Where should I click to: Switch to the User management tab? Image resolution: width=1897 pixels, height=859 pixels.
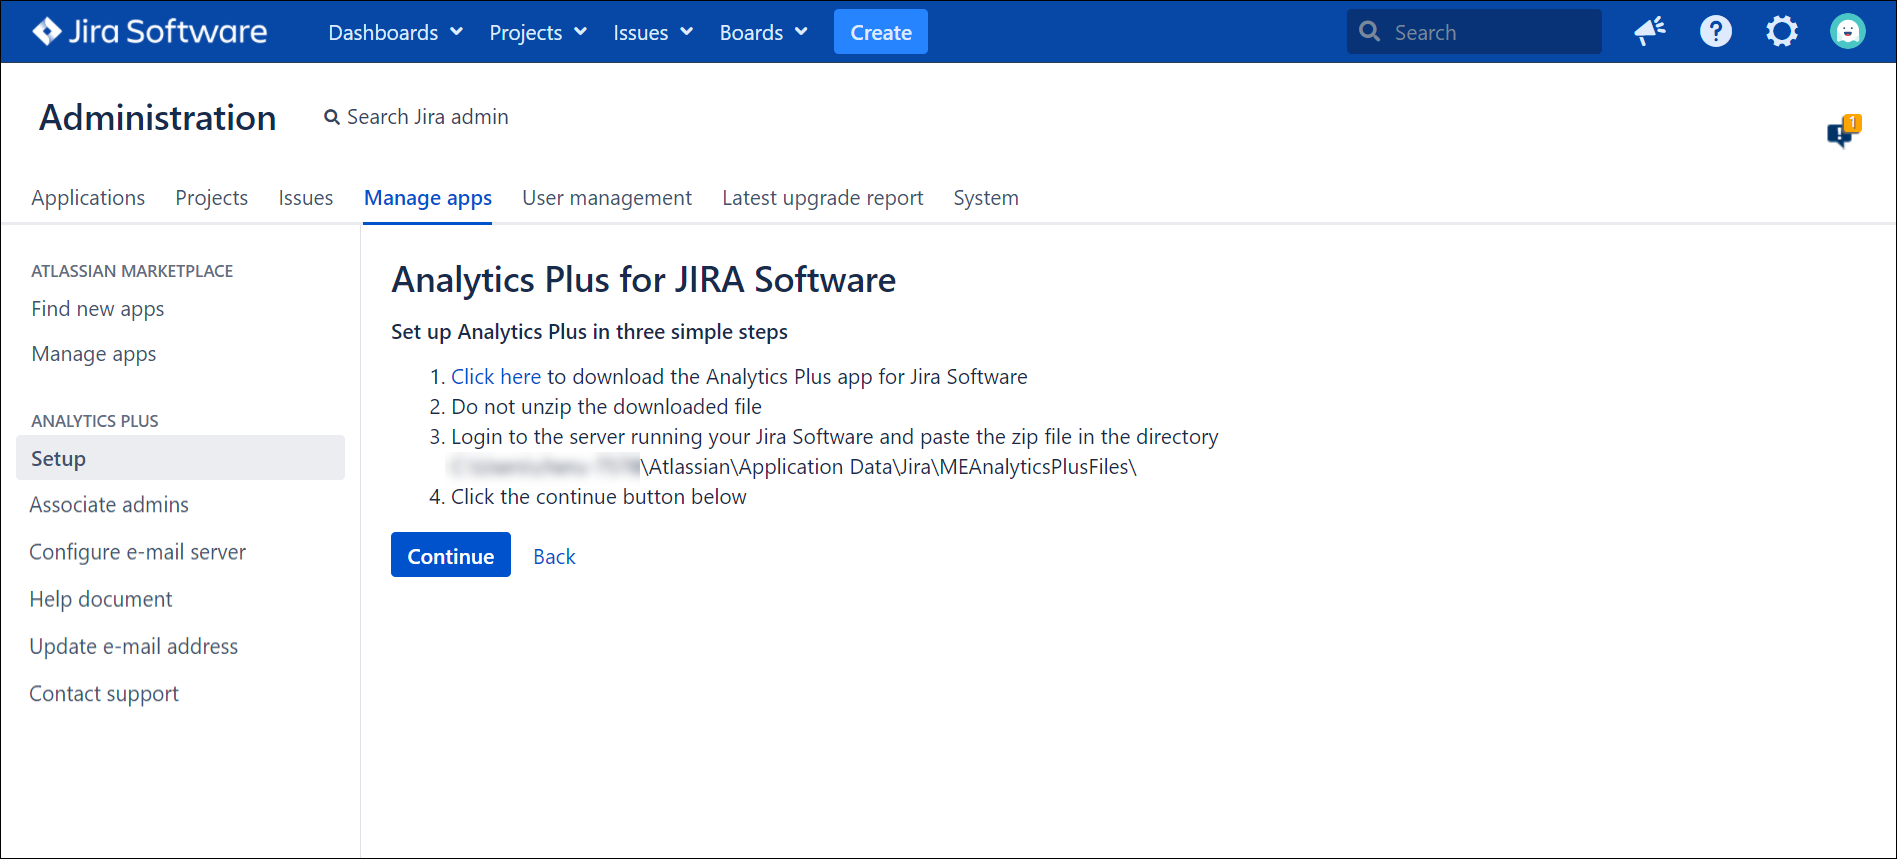606,198
